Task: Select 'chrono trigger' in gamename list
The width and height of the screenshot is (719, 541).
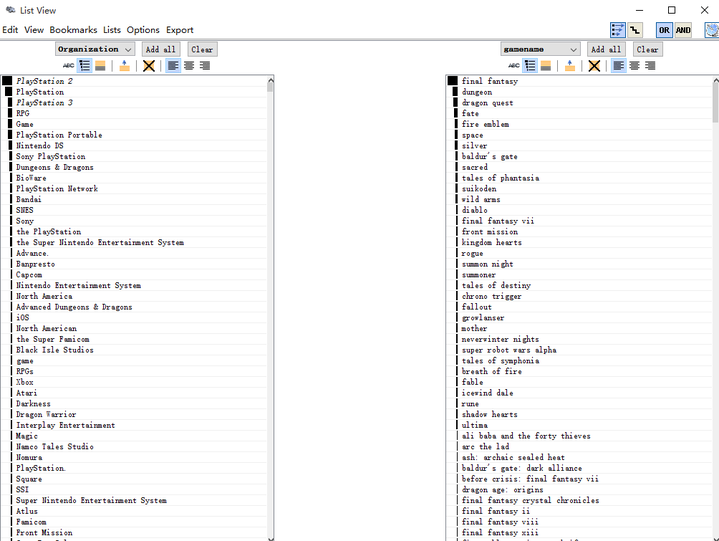Action: (x=580, y=296)
